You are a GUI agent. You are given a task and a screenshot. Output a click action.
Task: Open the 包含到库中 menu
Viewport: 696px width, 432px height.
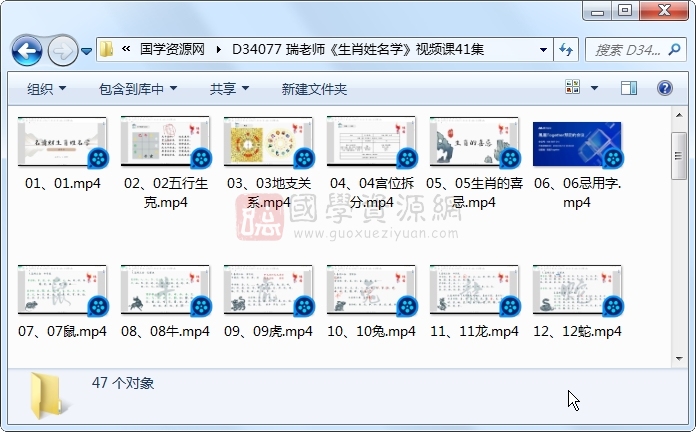138,89
